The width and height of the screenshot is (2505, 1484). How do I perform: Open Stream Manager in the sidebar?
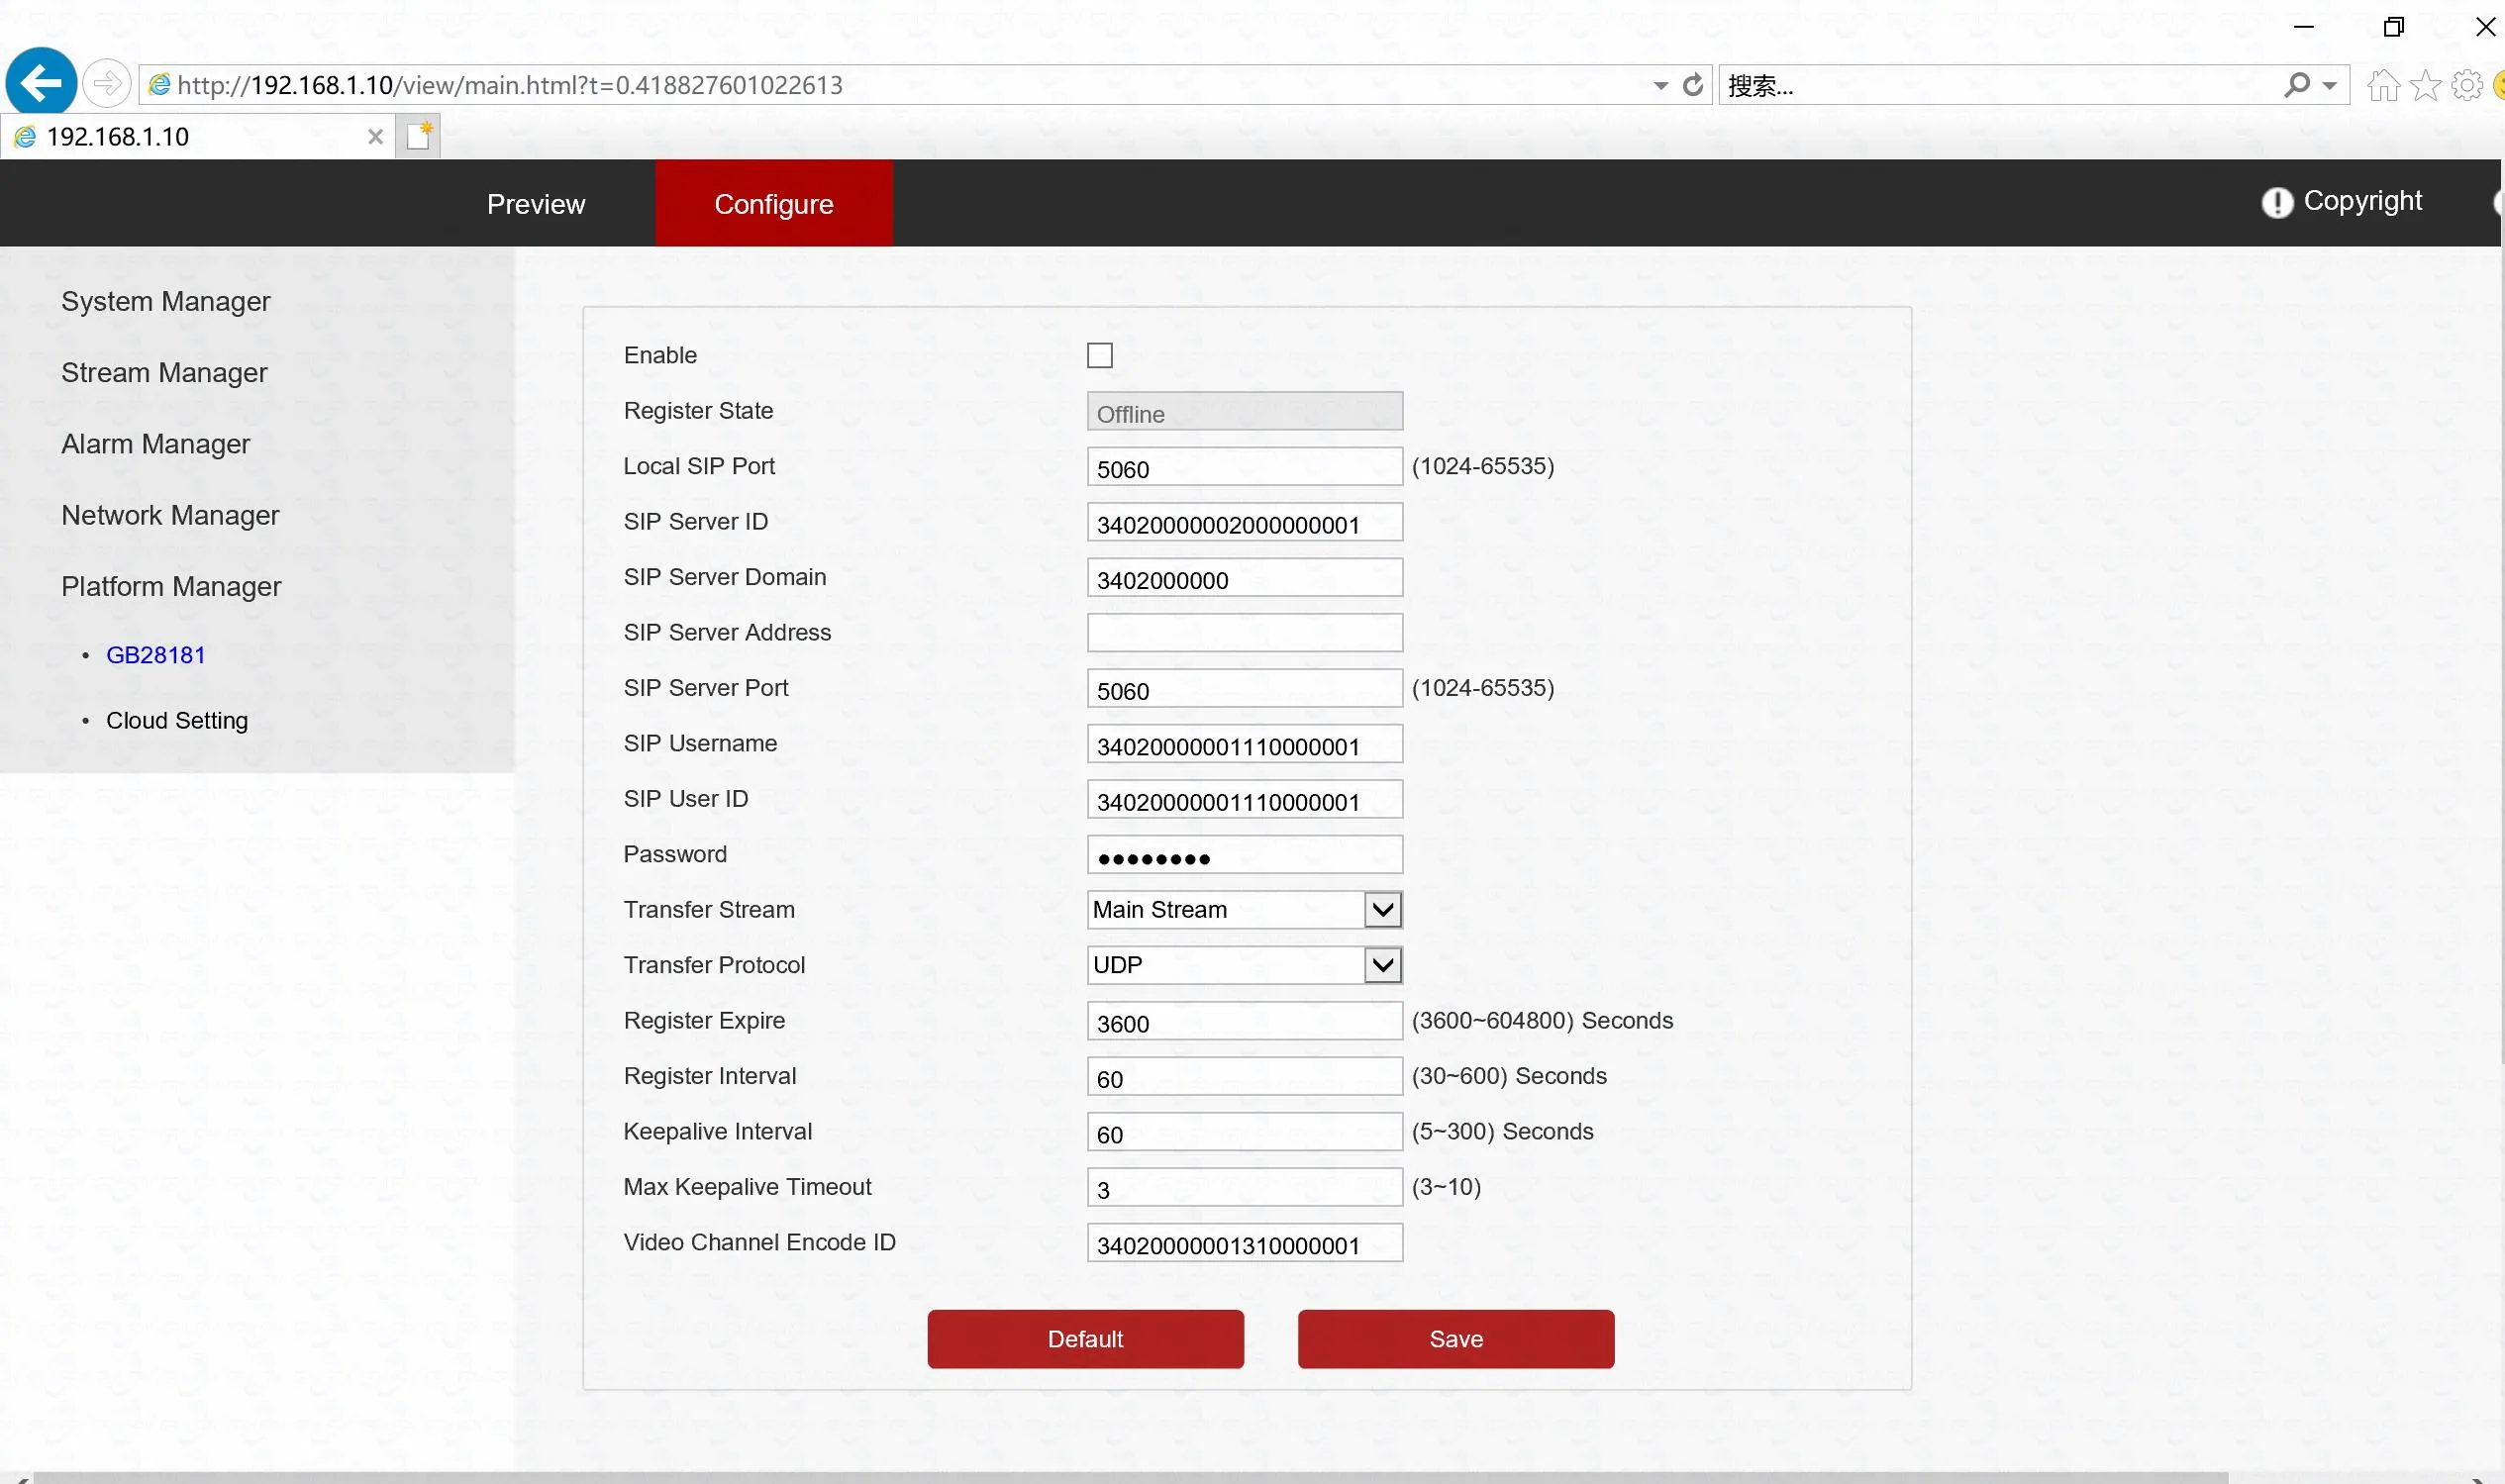[x=164, y=372]
